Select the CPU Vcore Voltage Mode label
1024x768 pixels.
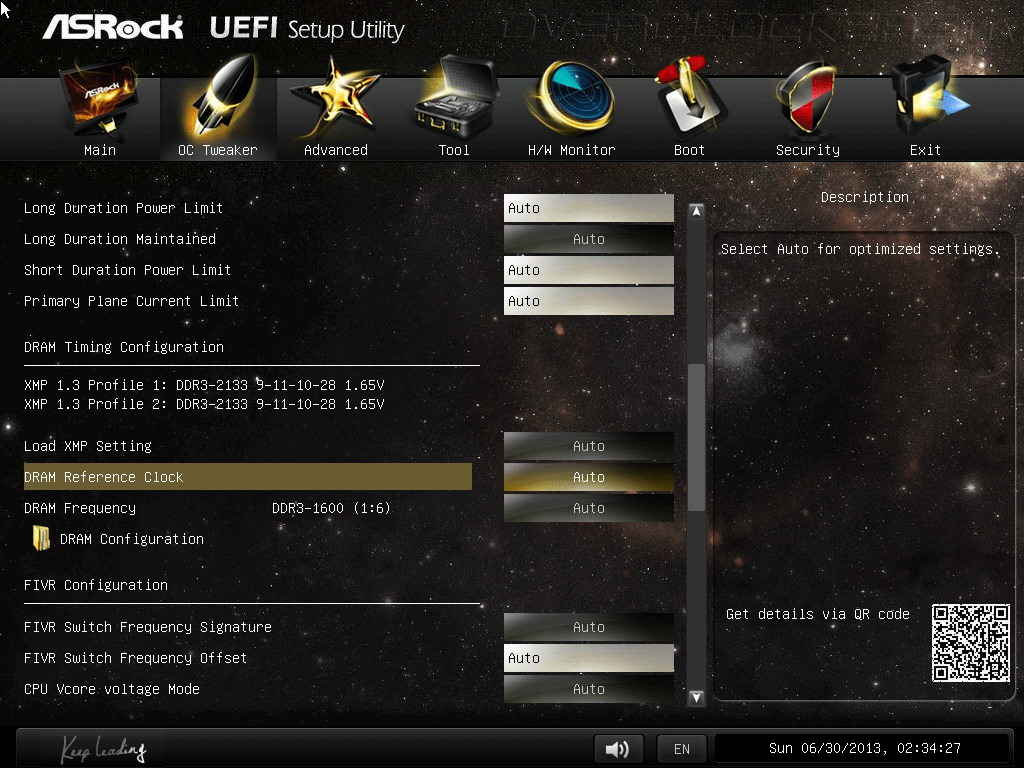point(112,689)
